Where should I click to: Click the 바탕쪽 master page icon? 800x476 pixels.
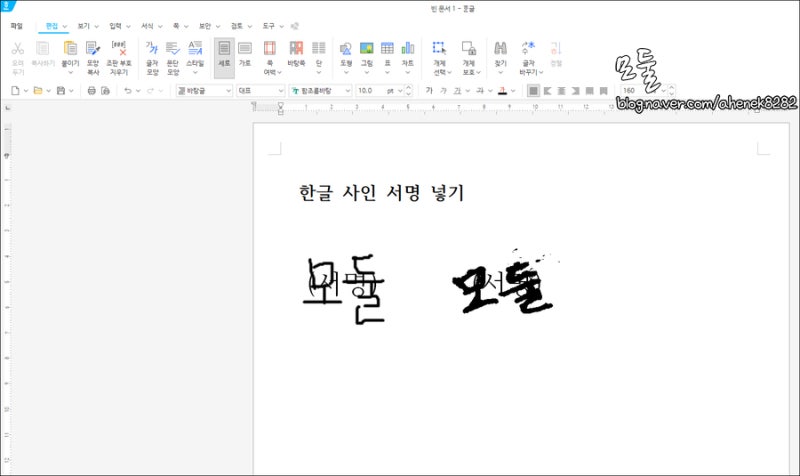pyautogui.click(x=296, y=49)
